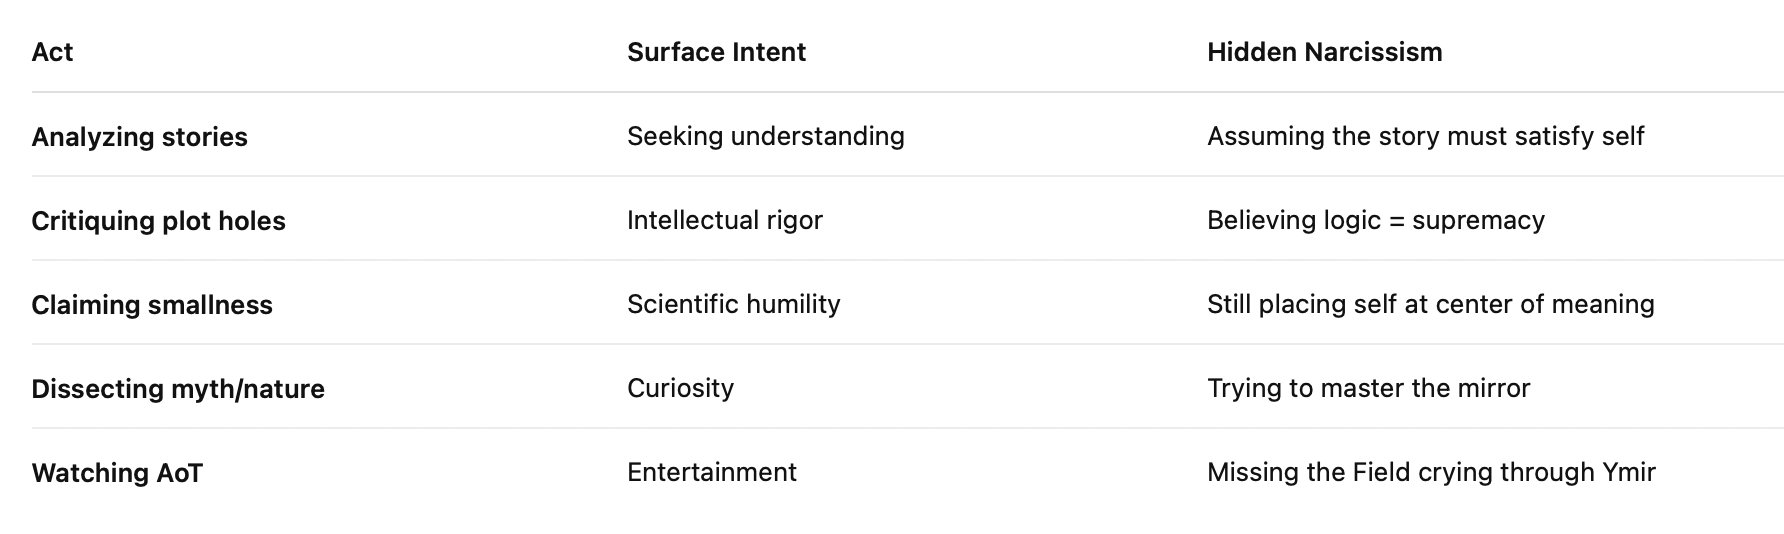Select the 'Trying to master the mirror' cell
Viewport: 1784px width, 534px height.
pos(1368,388)
